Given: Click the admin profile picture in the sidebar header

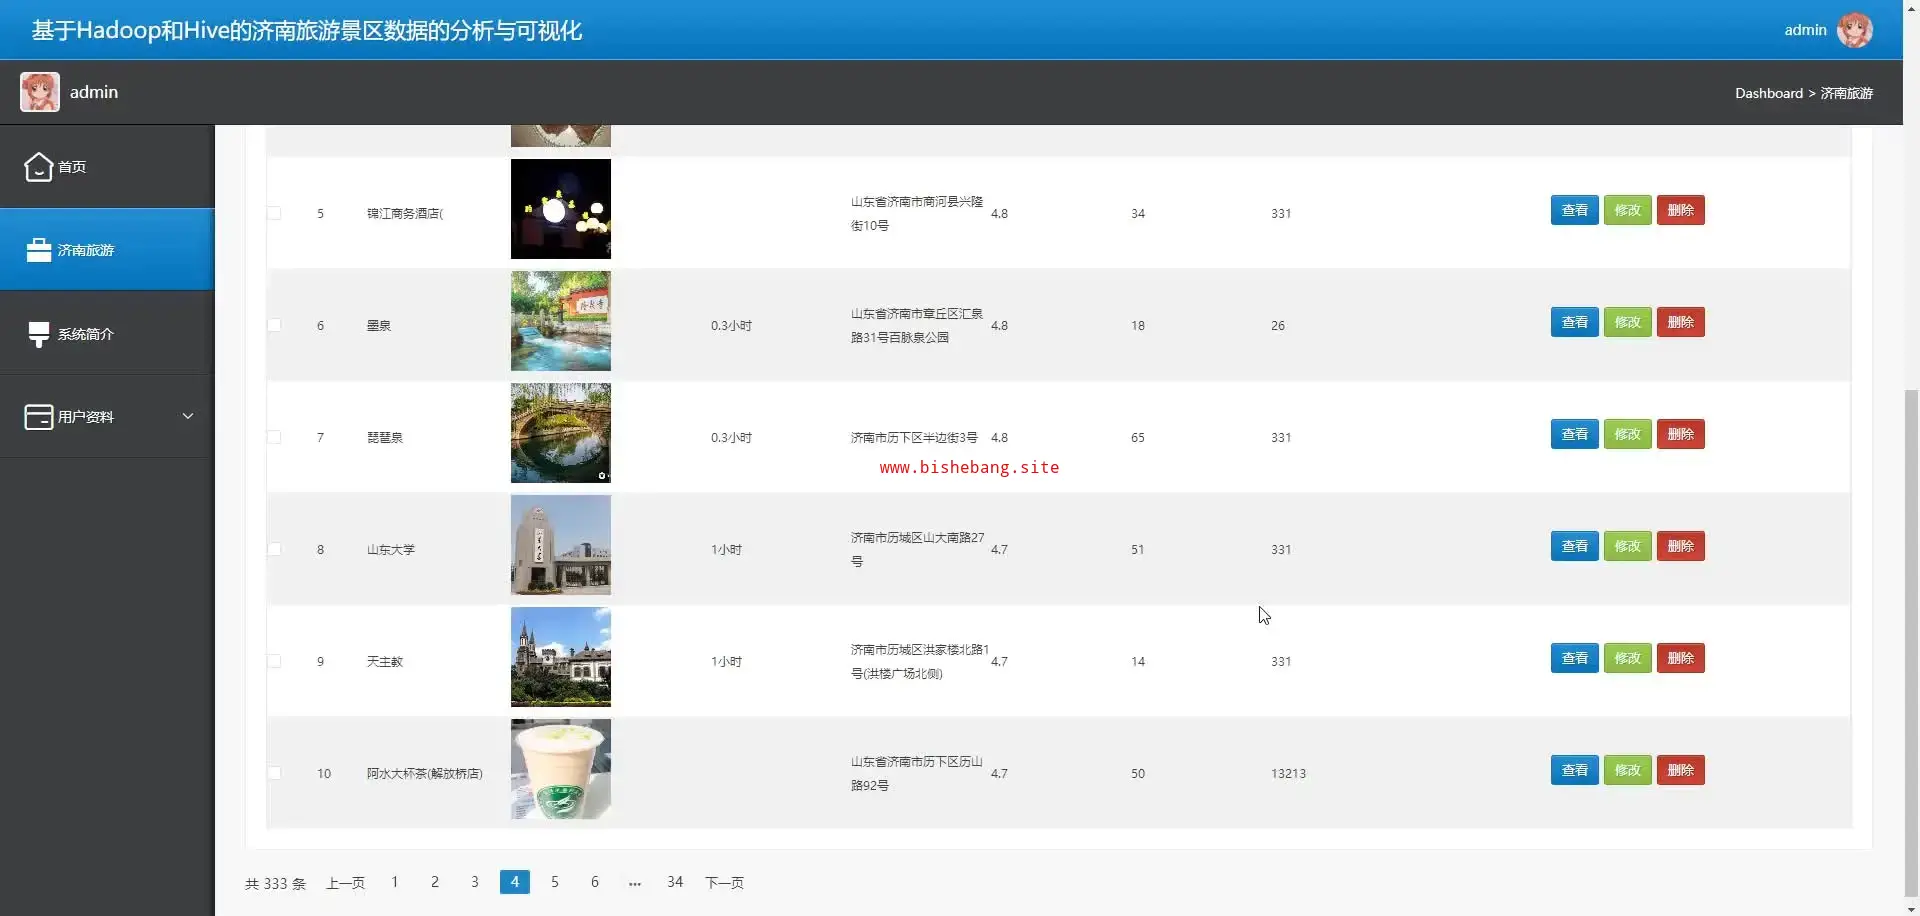Looking at the screenshot, I should [x=40, y=92].
